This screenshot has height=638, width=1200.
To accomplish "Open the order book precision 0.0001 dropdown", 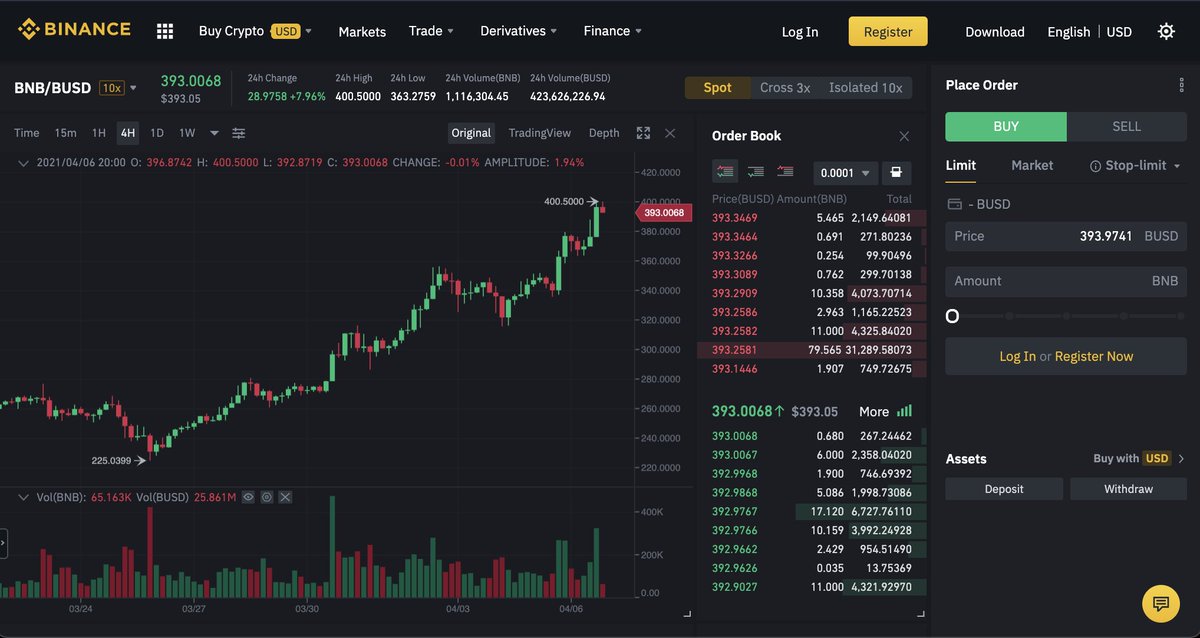I will pos(845,172).
